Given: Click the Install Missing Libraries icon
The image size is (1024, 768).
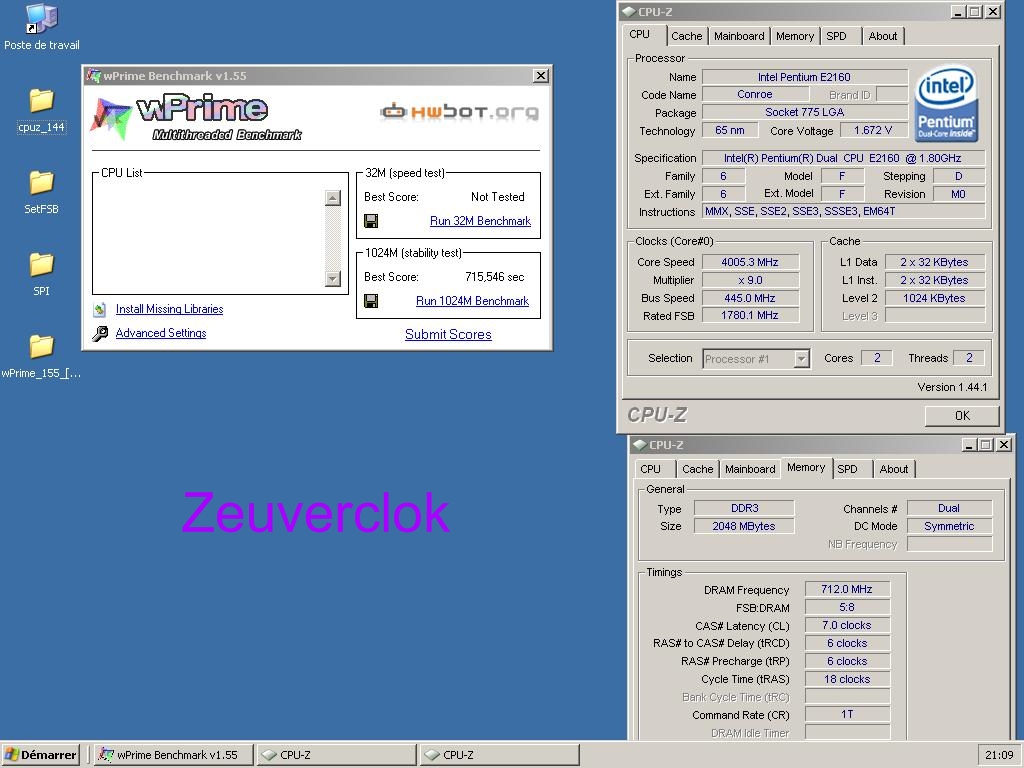Looking at the screenshot, I should [x=99, y=310].
